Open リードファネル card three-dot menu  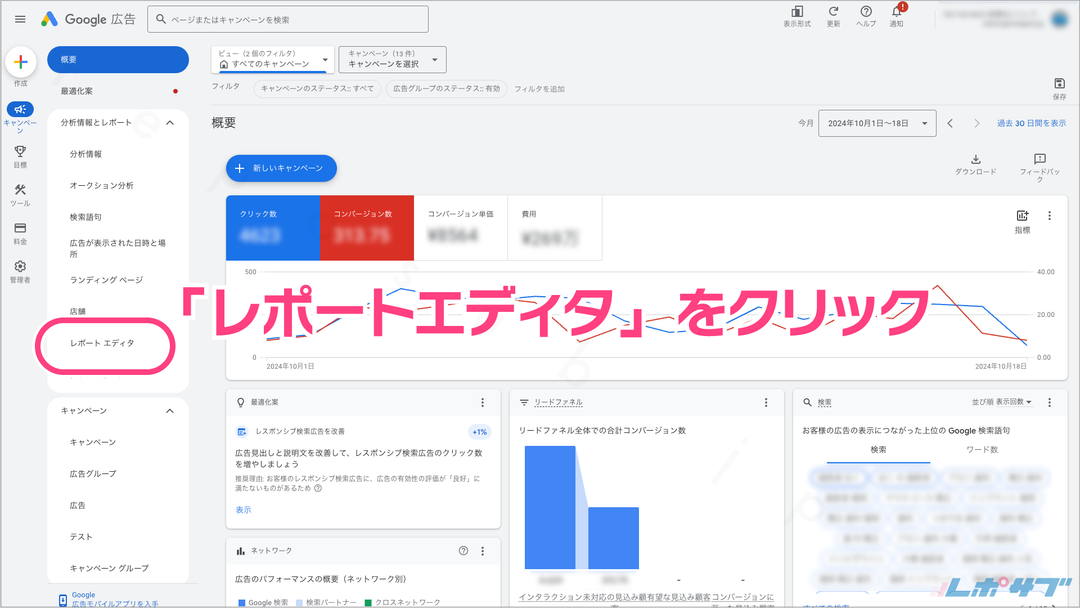(x=766, y=403)
